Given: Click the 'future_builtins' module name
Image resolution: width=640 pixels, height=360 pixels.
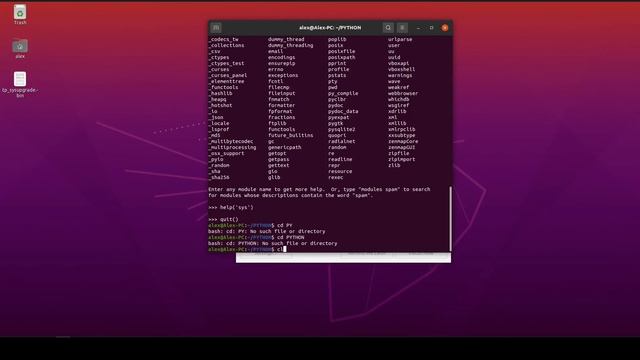Looking at the screenshot, I should pyautogui.click(x=291, y=136).
